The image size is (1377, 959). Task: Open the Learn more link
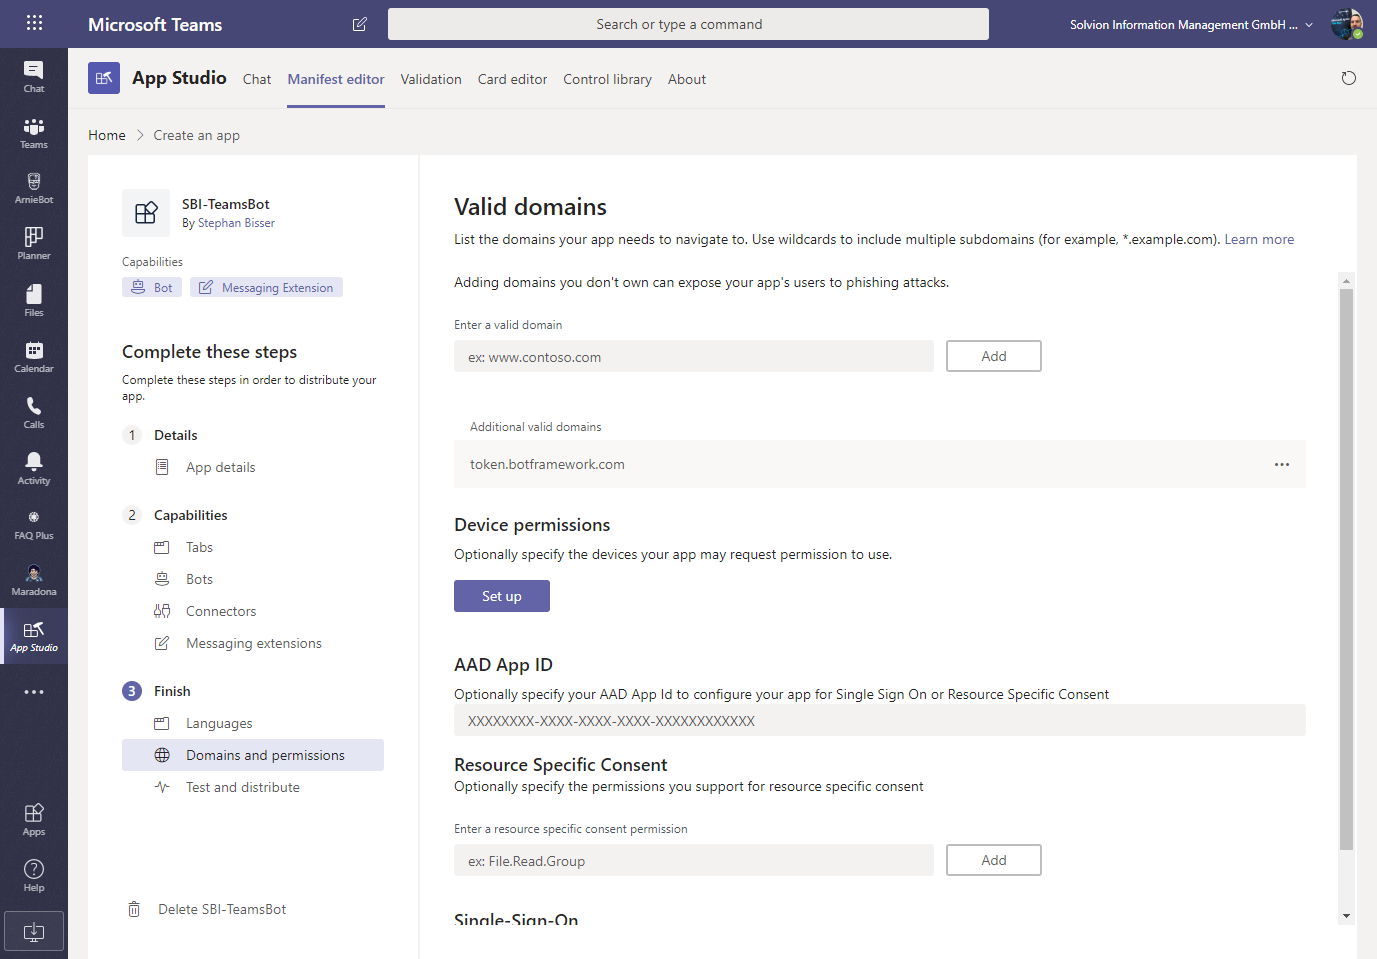(x=1259, y=239)
